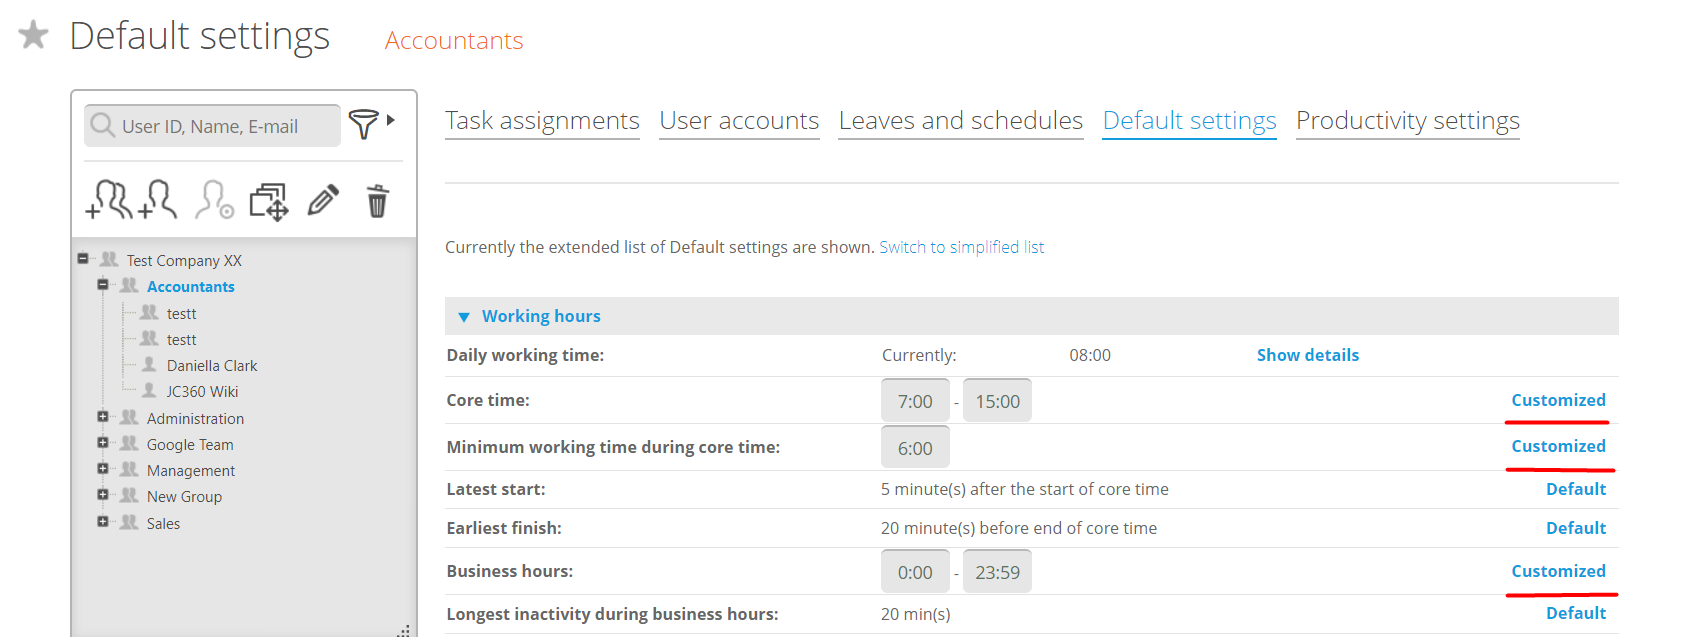Expand the Google Team group
The height and width of the screenshot is (637, 1687).
102,443
